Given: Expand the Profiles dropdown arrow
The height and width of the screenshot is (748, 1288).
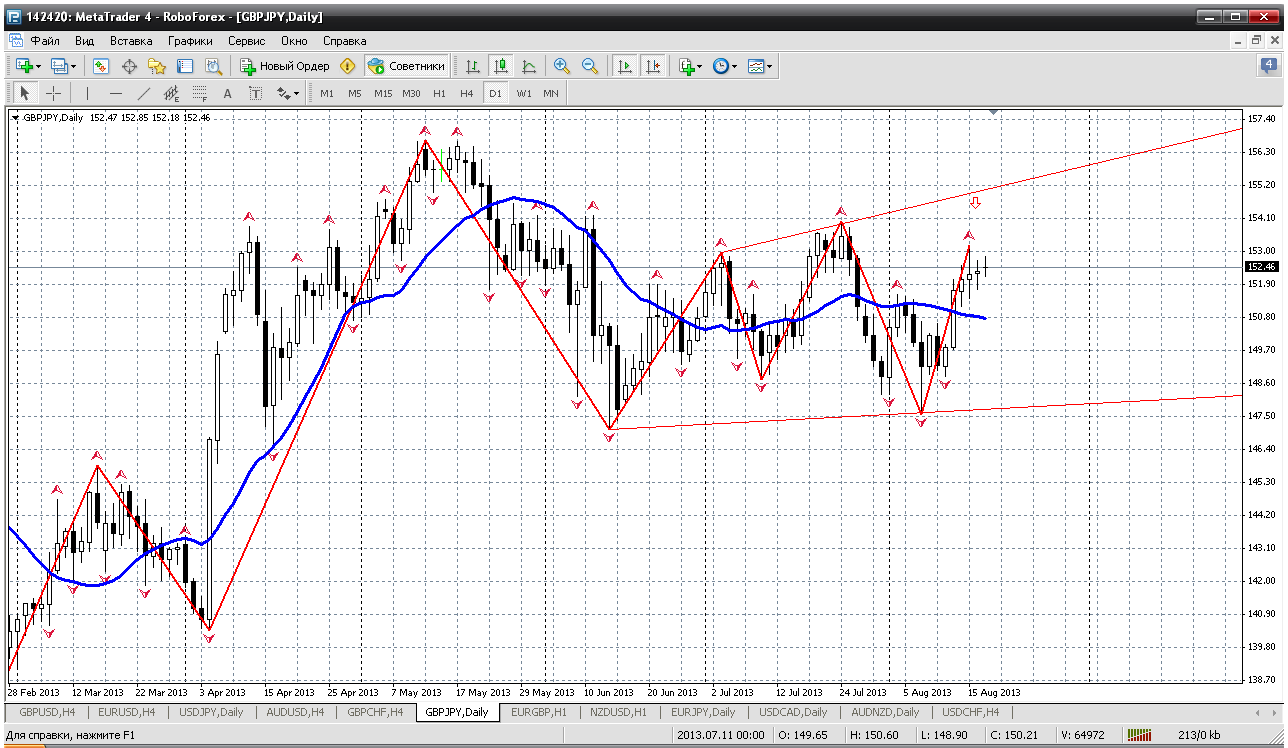Looking at the screenshot, I should [74, 67].
